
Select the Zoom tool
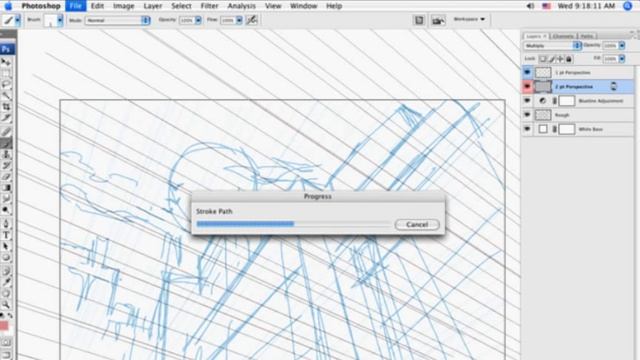click(6, 304)
